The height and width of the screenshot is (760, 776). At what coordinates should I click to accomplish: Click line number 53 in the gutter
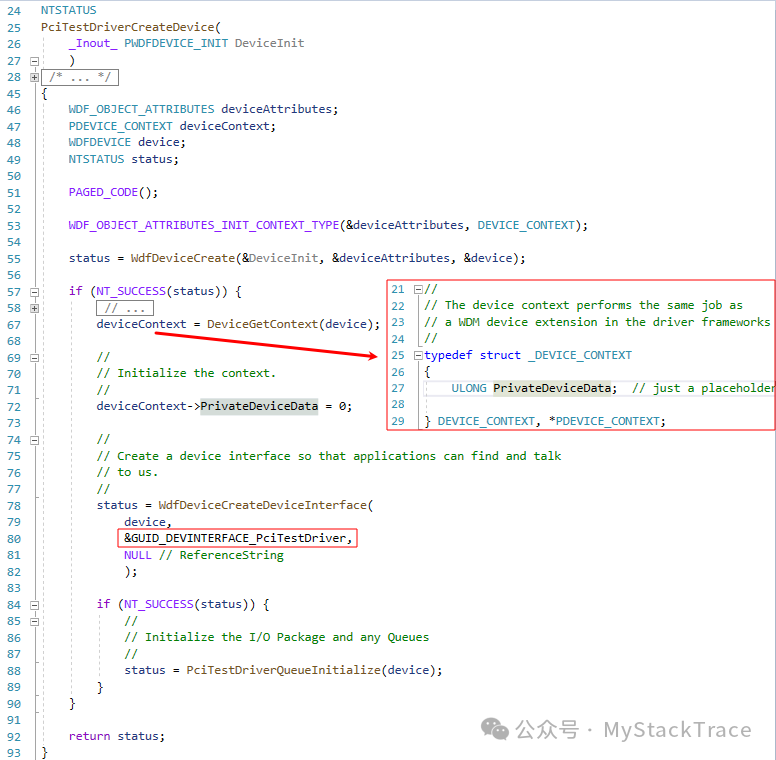[14, 226]
